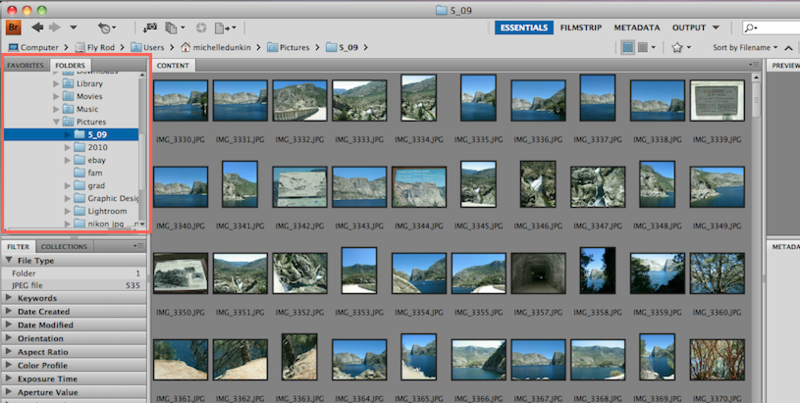
Task: Click the filter by rating star icon
Action: point(678,47)
